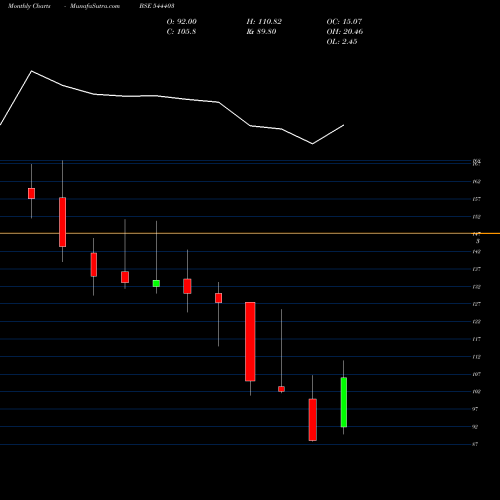500x500 pixels.
Task: Click the 127 price axis label
Action: (477, 304)
